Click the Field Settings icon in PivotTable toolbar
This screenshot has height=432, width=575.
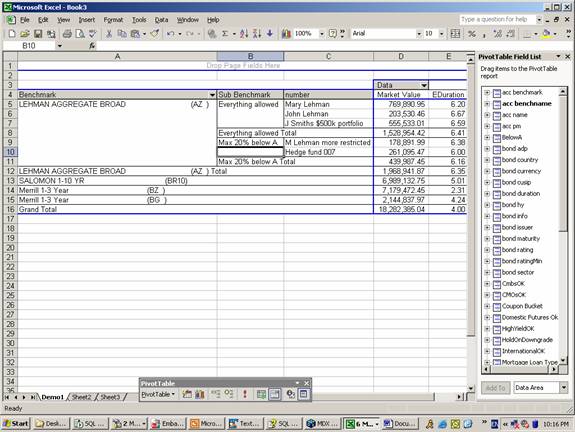(291, 394)
